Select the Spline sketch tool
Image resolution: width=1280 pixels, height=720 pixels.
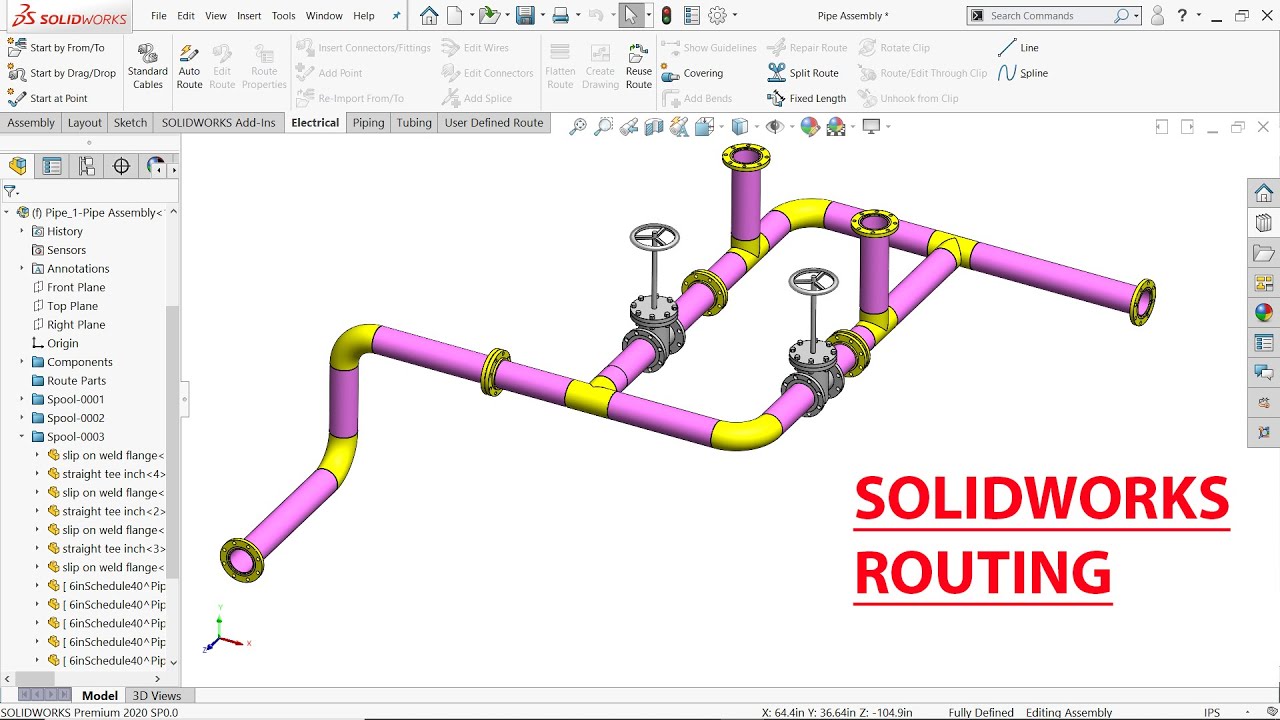click(x=1023, y=73)
